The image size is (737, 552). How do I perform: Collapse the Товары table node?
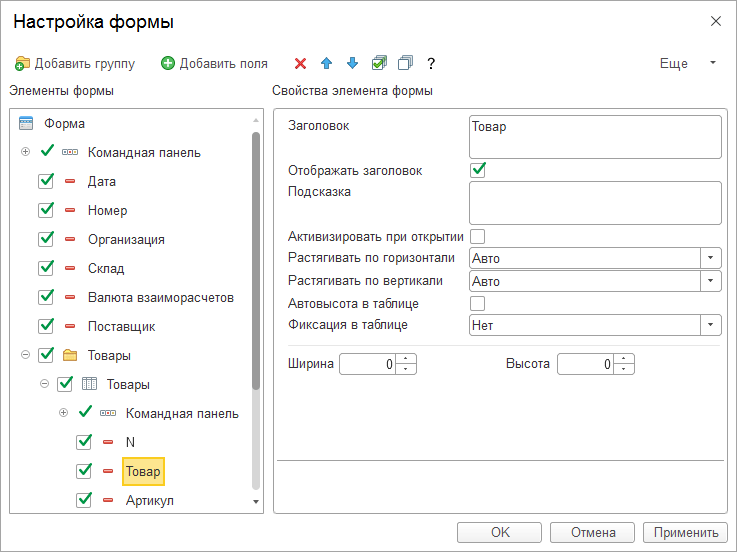(45, 384)
